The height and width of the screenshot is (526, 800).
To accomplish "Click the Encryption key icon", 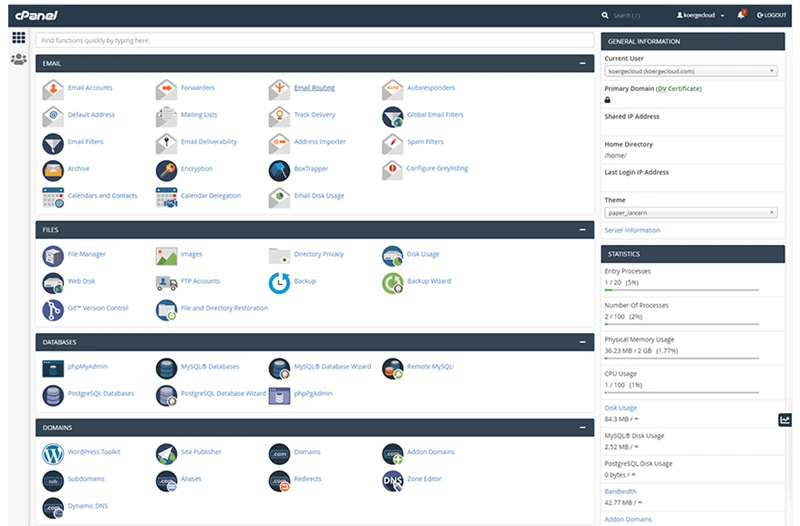I will click(166, 170).
